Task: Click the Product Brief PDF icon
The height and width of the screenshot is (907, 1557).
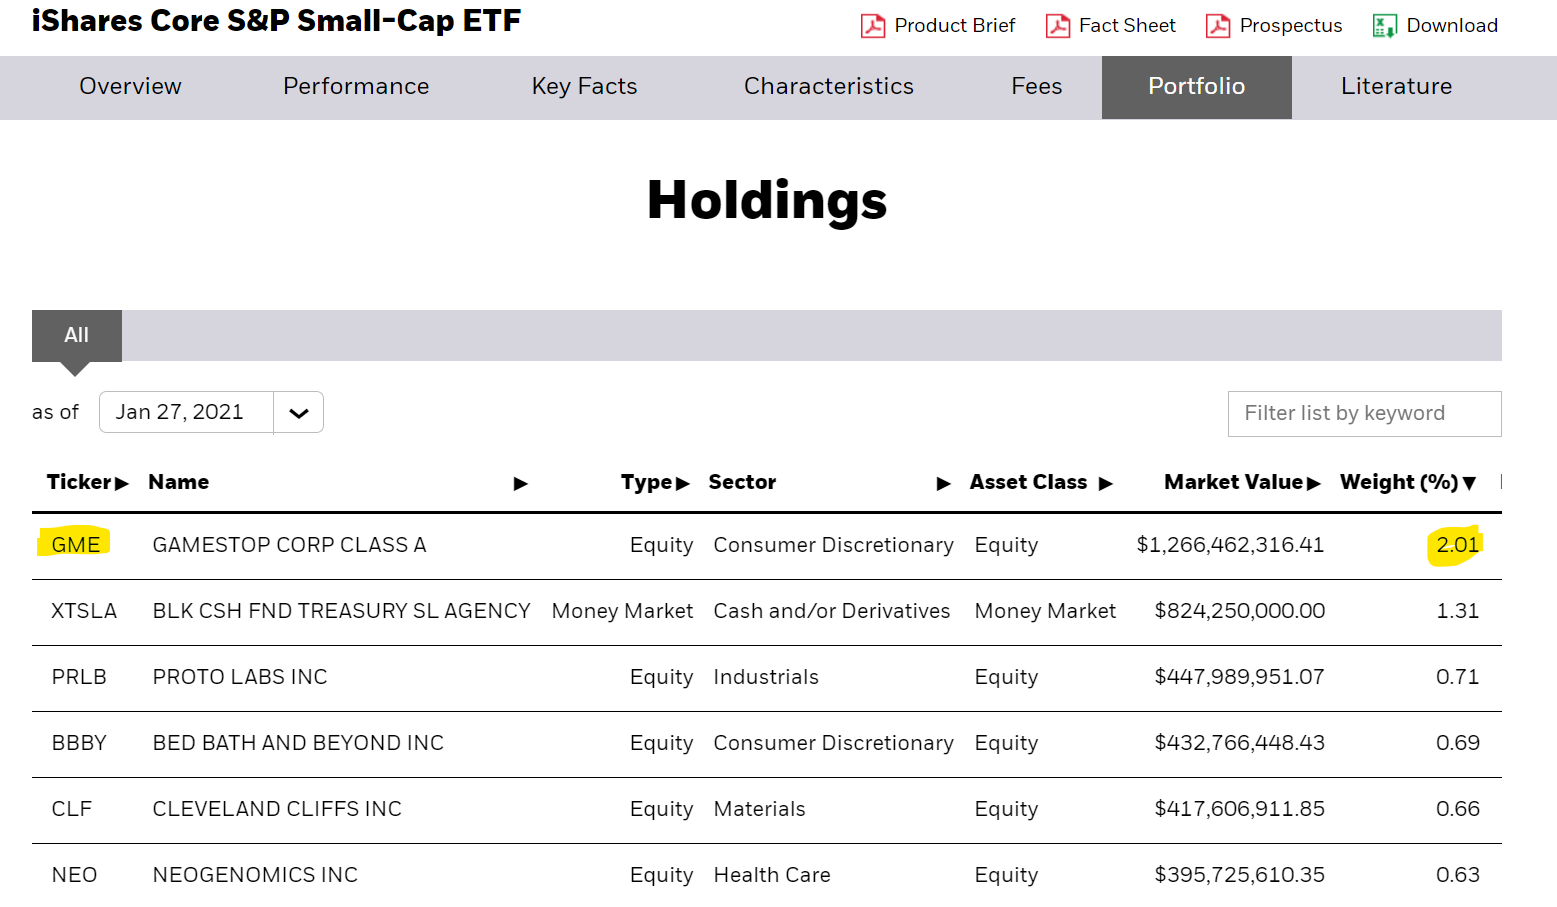Action: [873, 26]
